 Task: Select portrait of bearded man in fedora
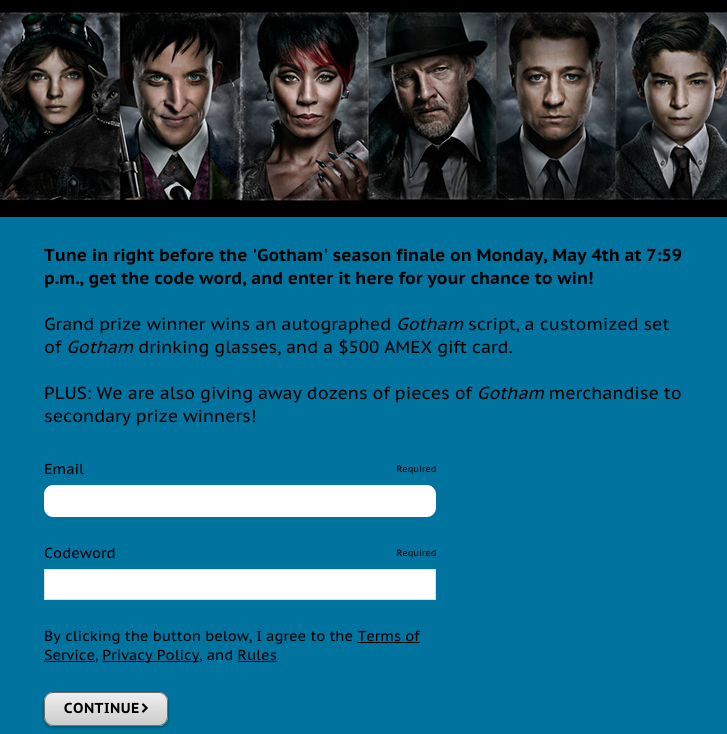tap(433, 106)
